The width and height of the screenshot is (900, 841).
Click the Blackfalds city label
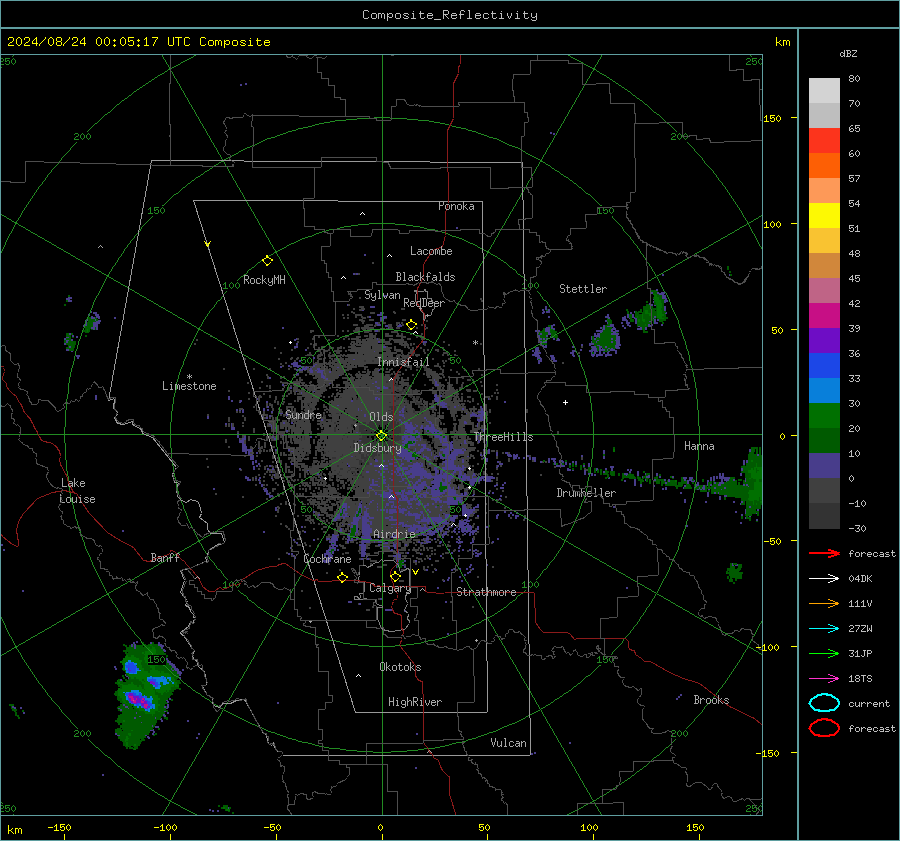tap(425, 277)
